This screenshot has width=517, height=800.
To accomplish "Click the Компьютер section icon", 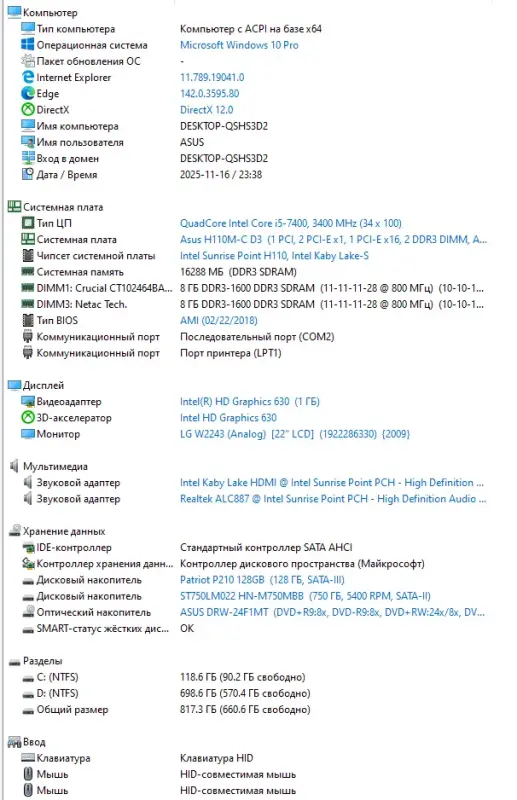I will click(x=14, y=12).
